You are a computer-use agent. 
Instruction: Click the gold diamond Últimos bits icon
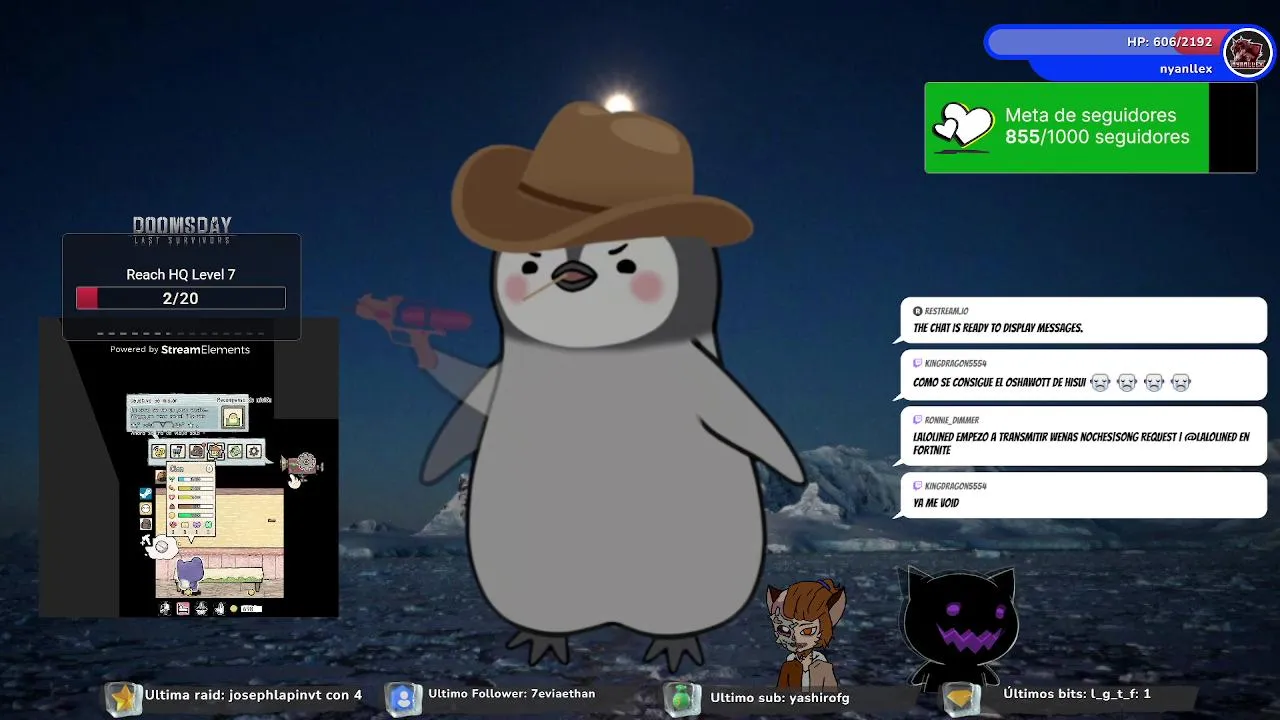click(962, 698)
